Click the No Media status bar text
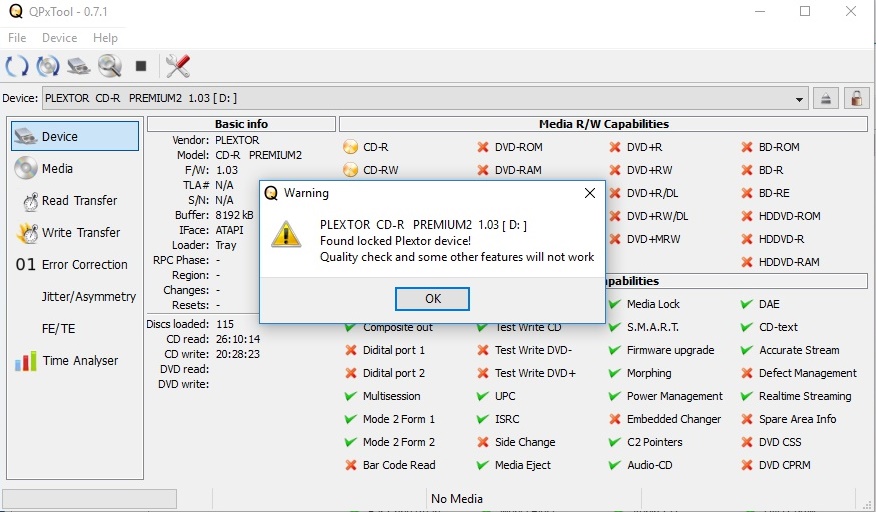Screen dimensions: 876x512 [x=456, y=499]
